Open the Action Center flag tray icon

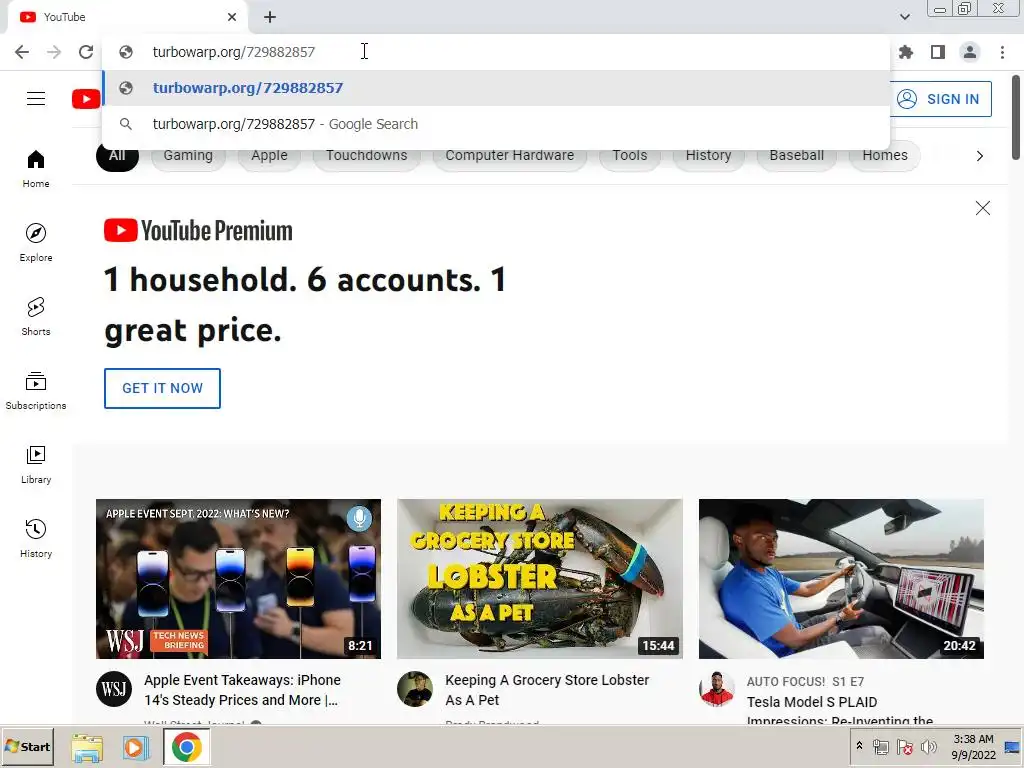(904, 747)
